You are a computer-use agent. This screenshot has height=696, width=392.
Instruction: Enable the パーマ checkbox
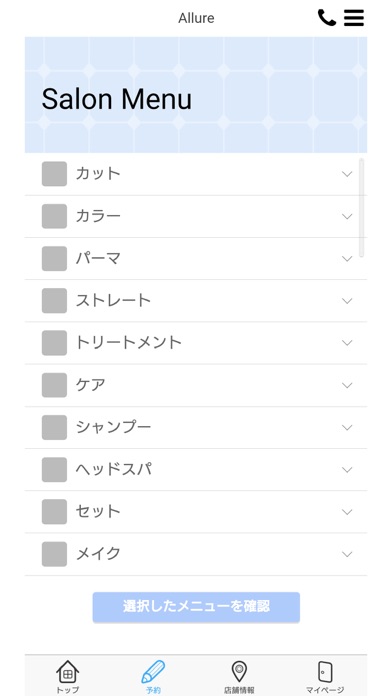[54, 258]
